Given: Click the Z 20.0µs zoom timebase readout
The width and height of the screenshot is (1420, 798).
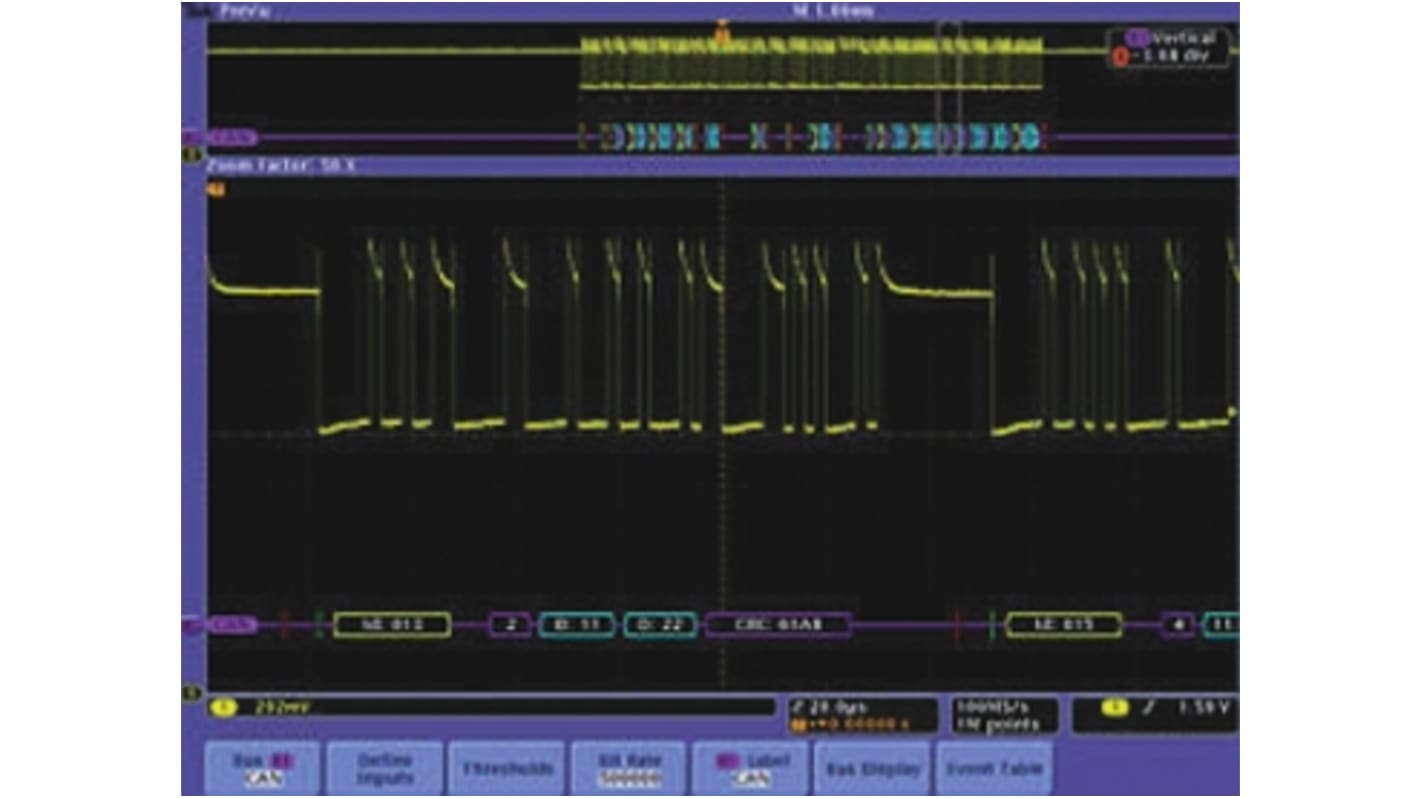Looking at the screenshot, I should pyautogui.click(x=862, y=715).
